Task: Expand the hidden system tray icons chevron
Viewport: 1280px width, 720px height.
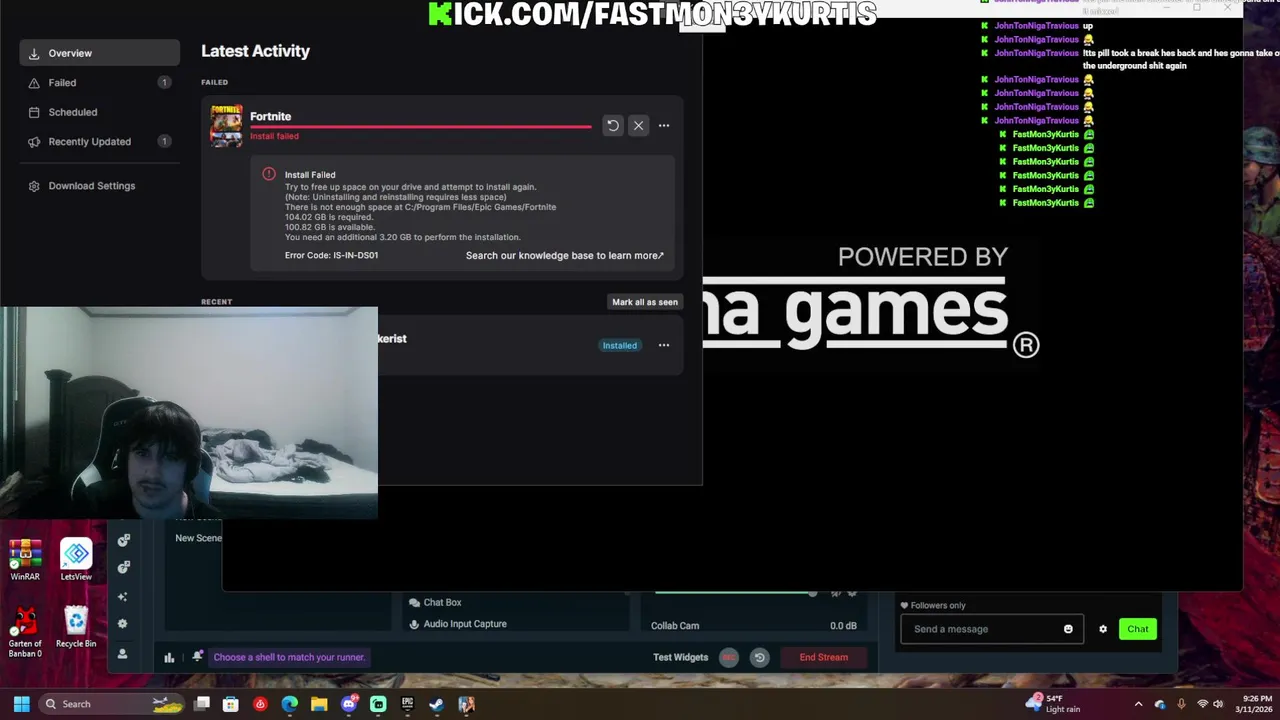Action: [x=1138, y=704]
